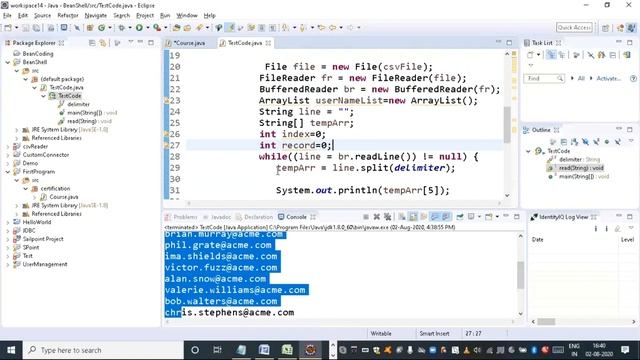Click the Activate... link in Task List
Screen dimensions: 640x360
(609, 78)
